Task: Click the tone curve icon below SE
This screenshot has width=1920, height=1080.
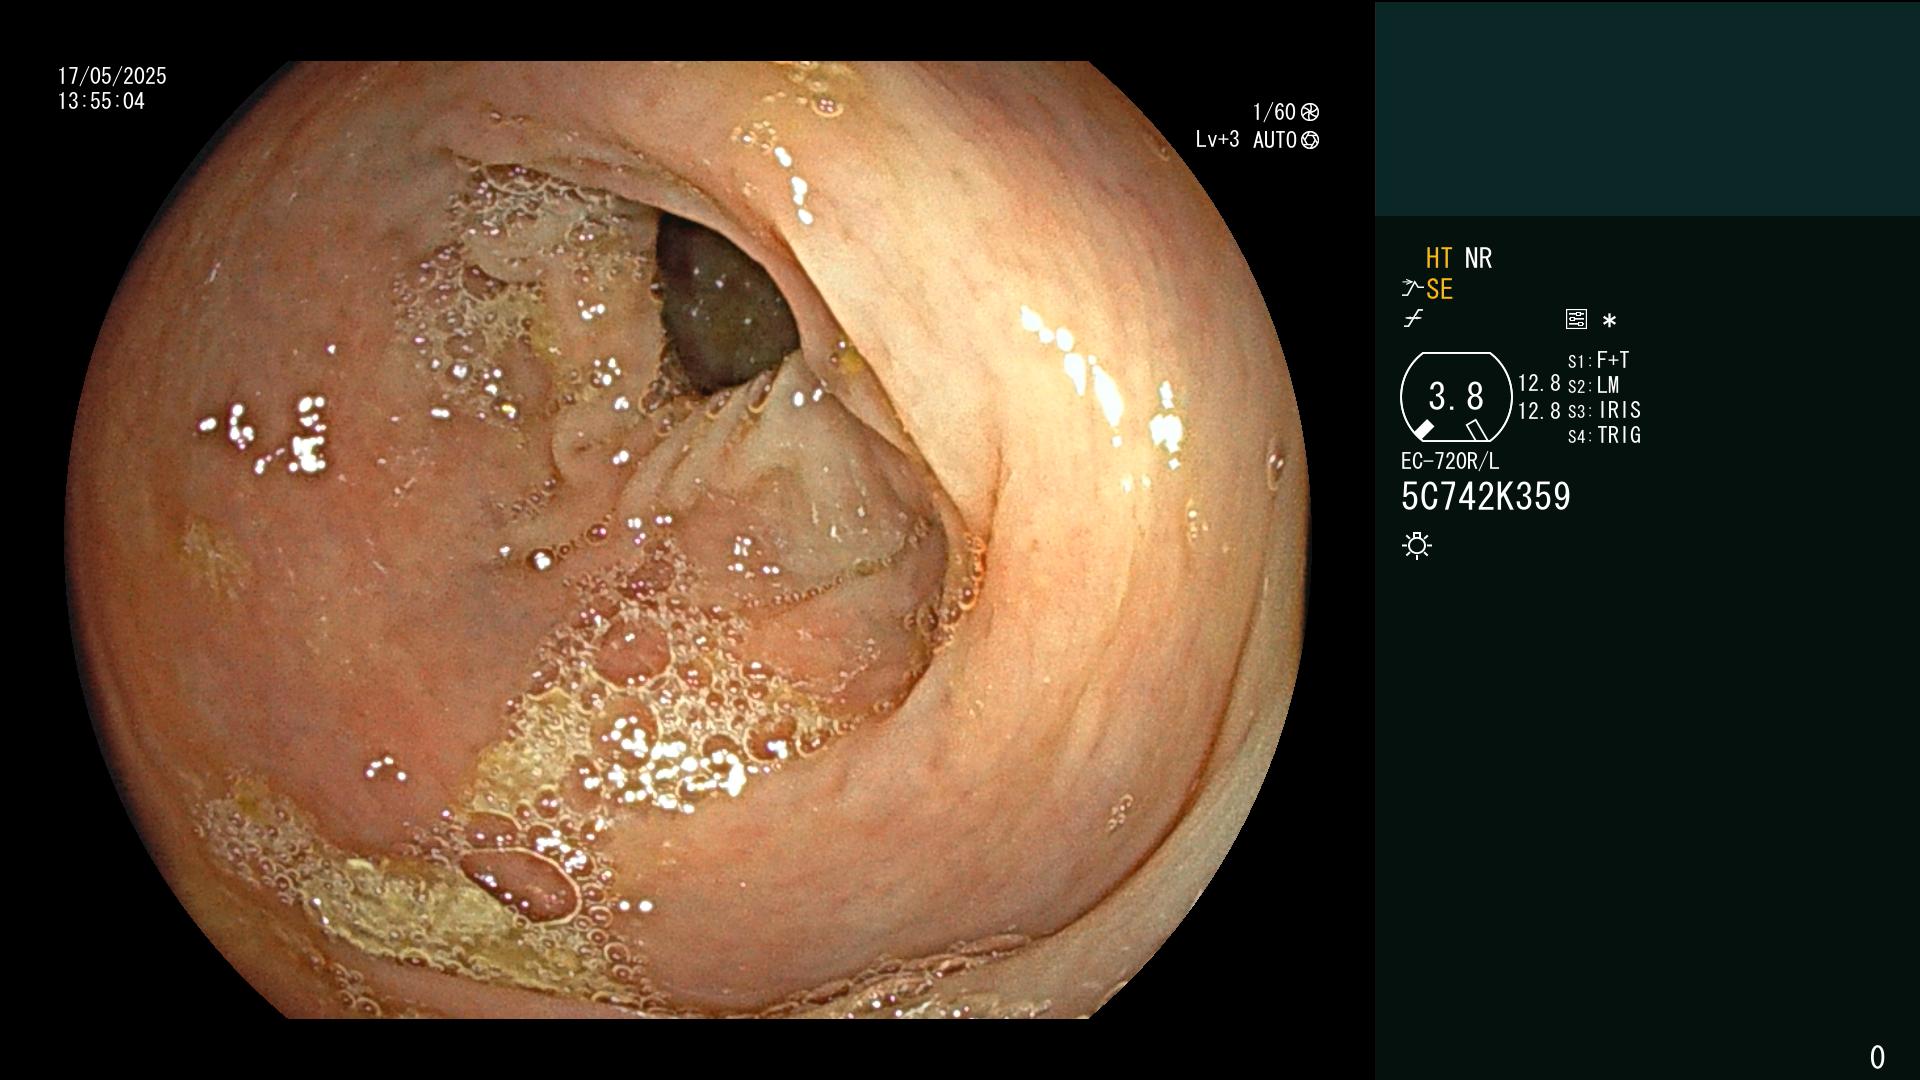Action: [x=1413, y=319]
